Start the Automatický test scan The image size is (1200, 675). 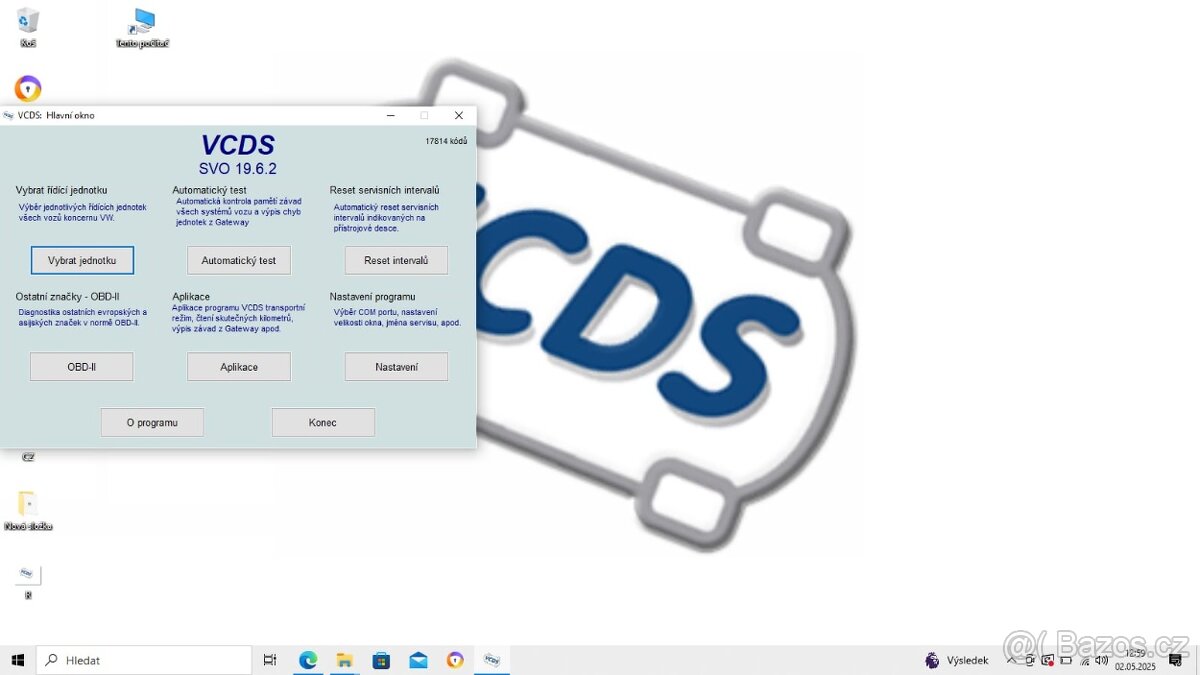[x=239, y=260]
